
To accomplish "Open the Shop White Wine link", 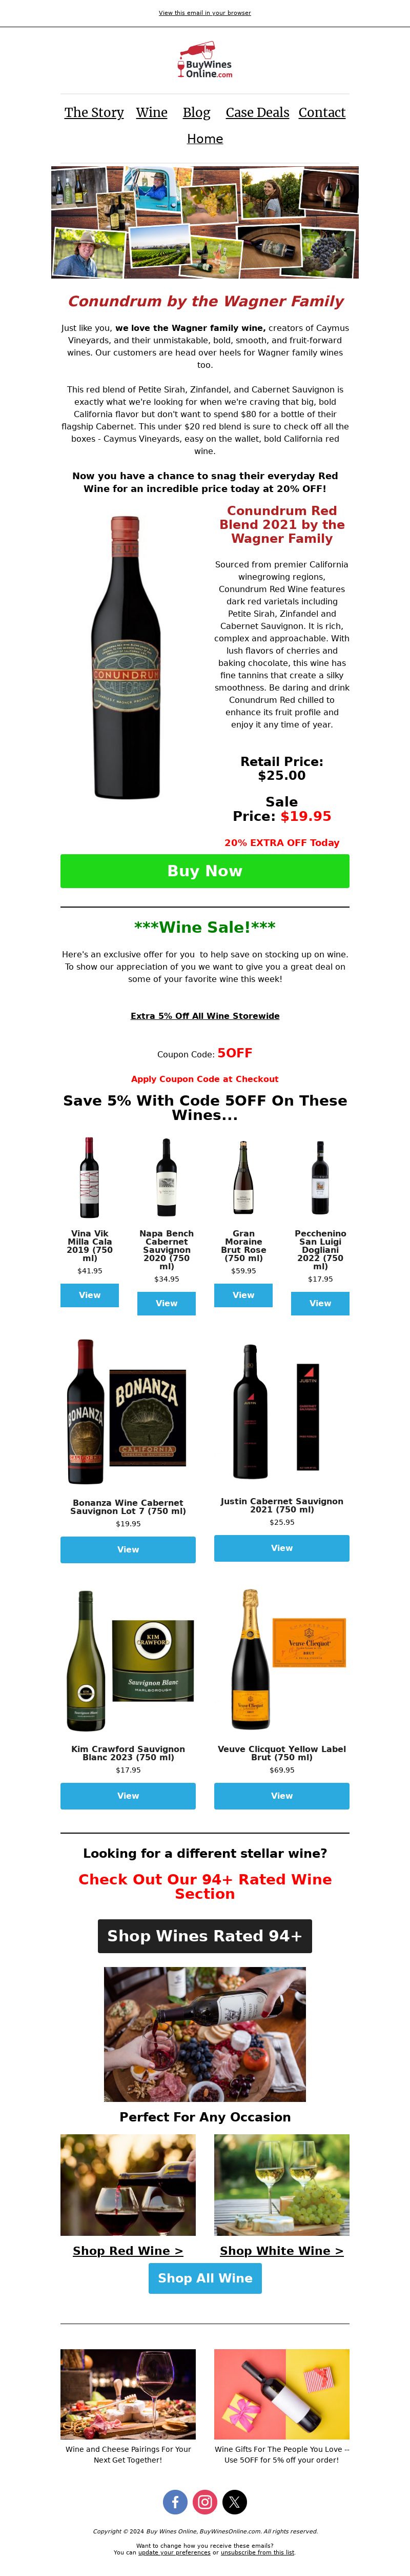I will (282, 2250).
